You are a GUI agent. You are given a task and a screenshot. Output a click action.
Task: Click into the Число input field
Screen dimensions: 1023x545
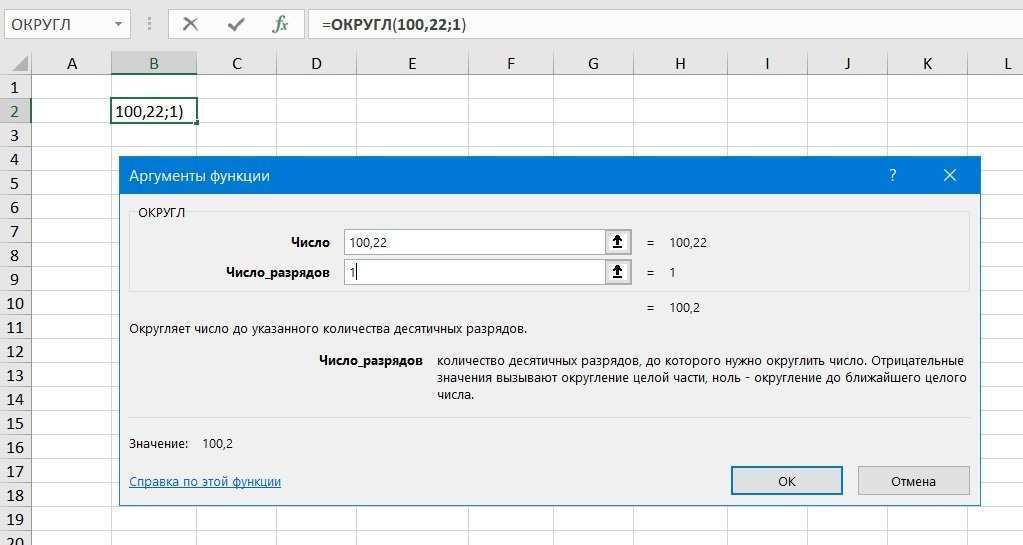(474, 242)
